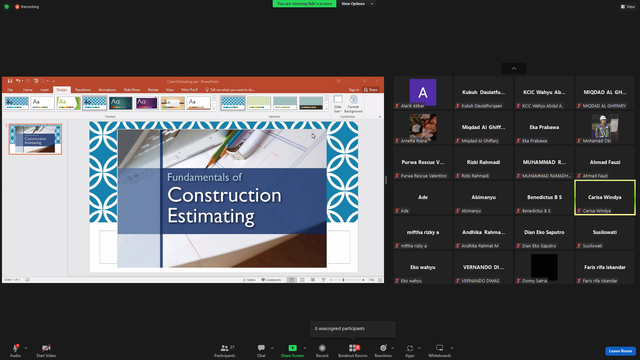Open the Participants panel
This screenshot has width=640, height=360.
coord(225,350)
